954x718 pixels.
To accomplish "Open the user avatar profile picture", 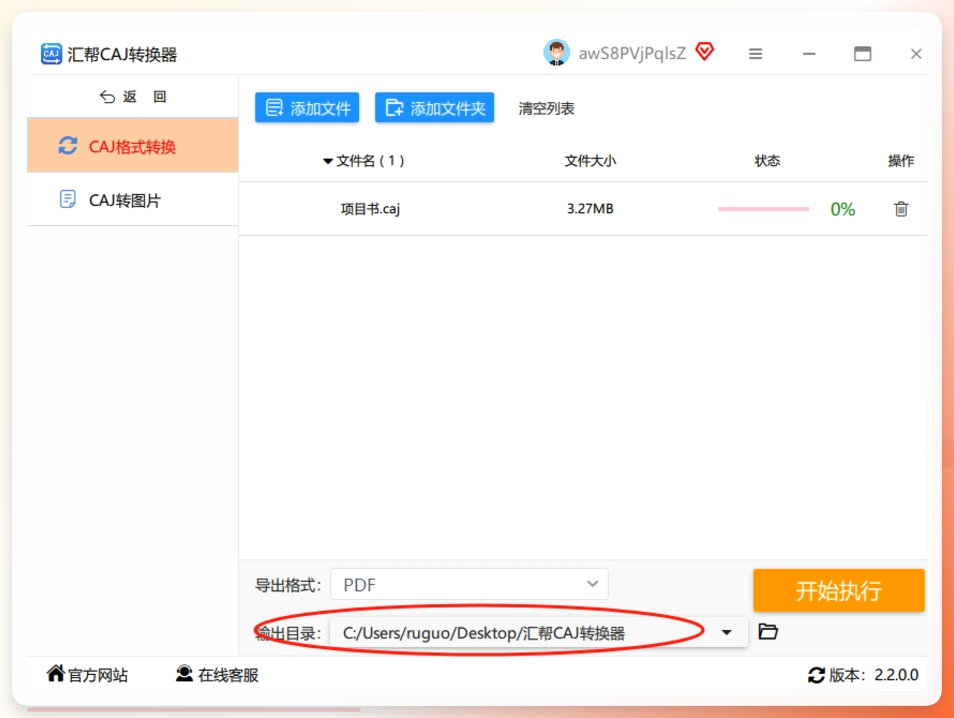I will tap(556, 53).
